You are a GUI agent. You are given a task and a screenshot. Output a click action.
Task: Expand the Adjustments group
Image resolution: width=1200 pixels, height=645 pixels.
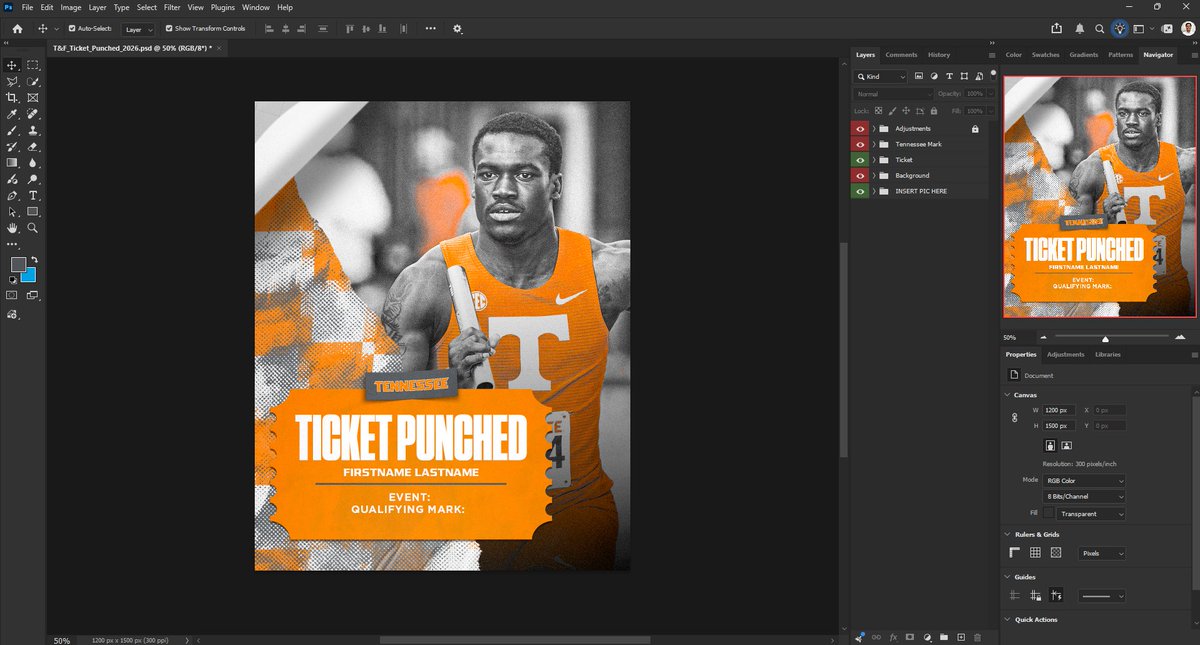click(x=874, y=129)
